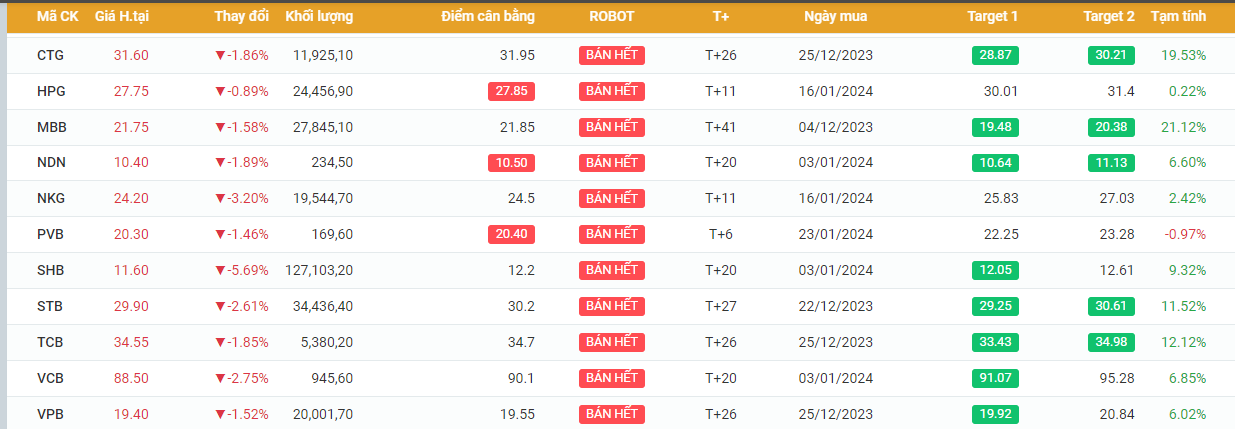Click the red down arrow for CTG
This screenshot has width=1235, height=429.
tap(220, 56)
